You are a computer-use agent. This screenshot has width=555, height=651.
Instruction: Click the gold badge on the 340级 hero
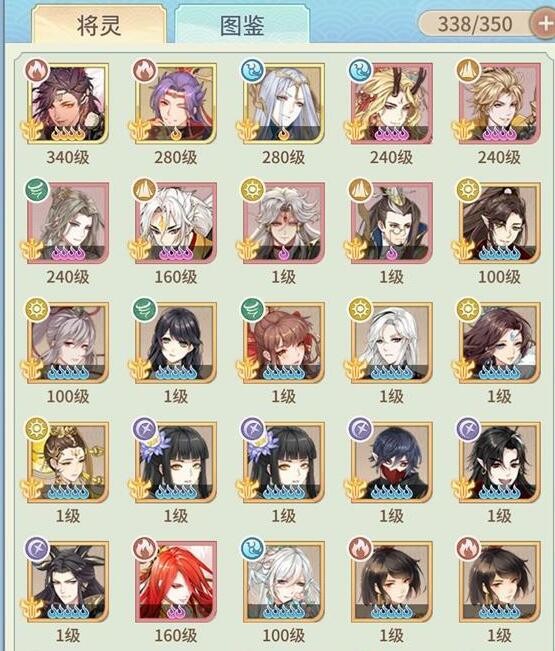(x=32, y=130)
